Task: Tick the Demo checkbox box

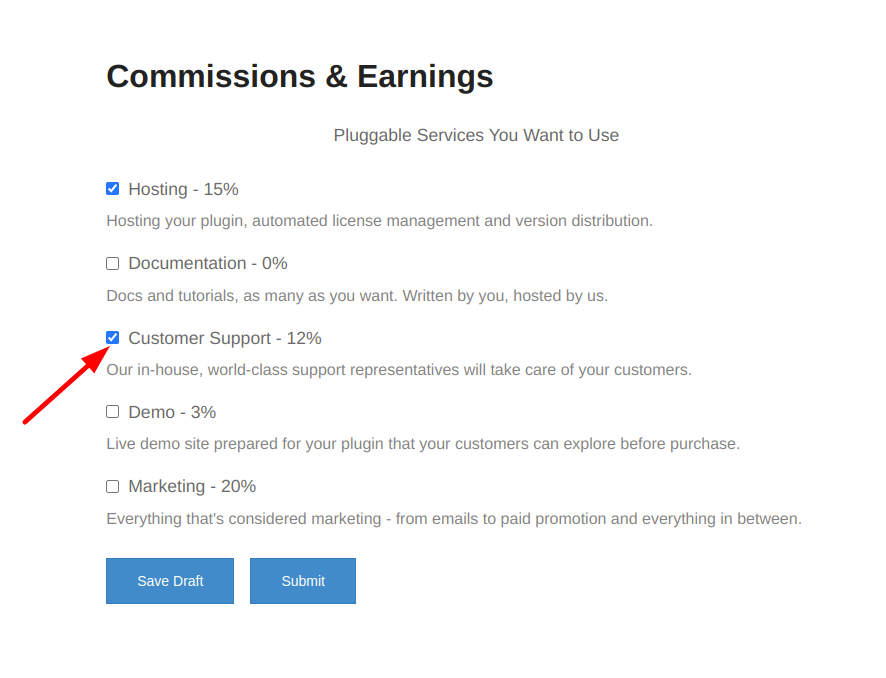Action: pyautogui.click(x=112, y=412)
